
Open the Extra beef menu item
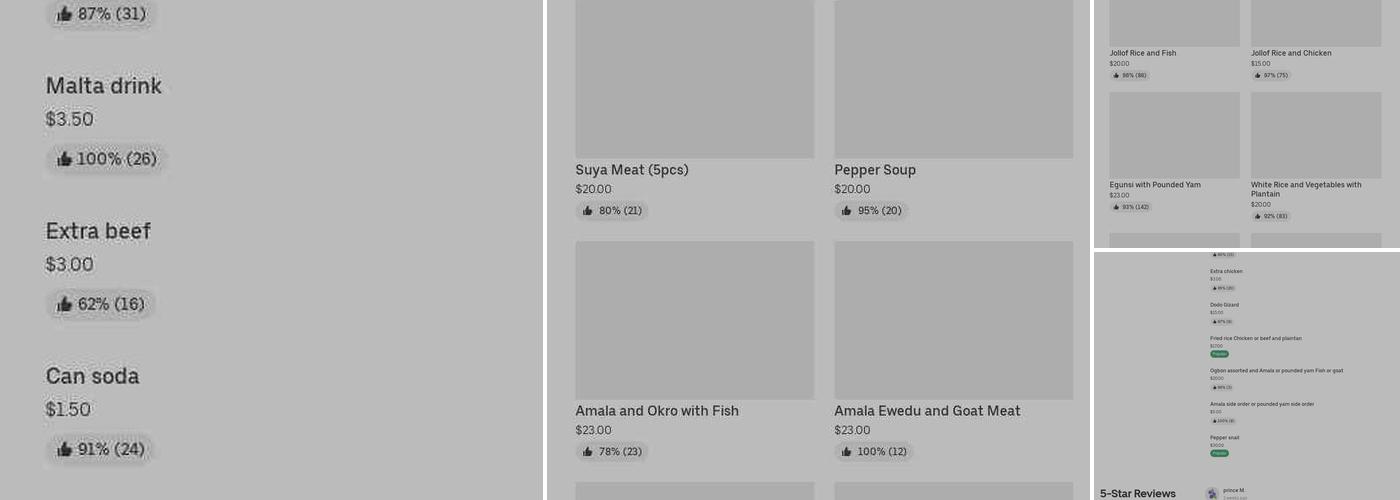tap(98, 231)
